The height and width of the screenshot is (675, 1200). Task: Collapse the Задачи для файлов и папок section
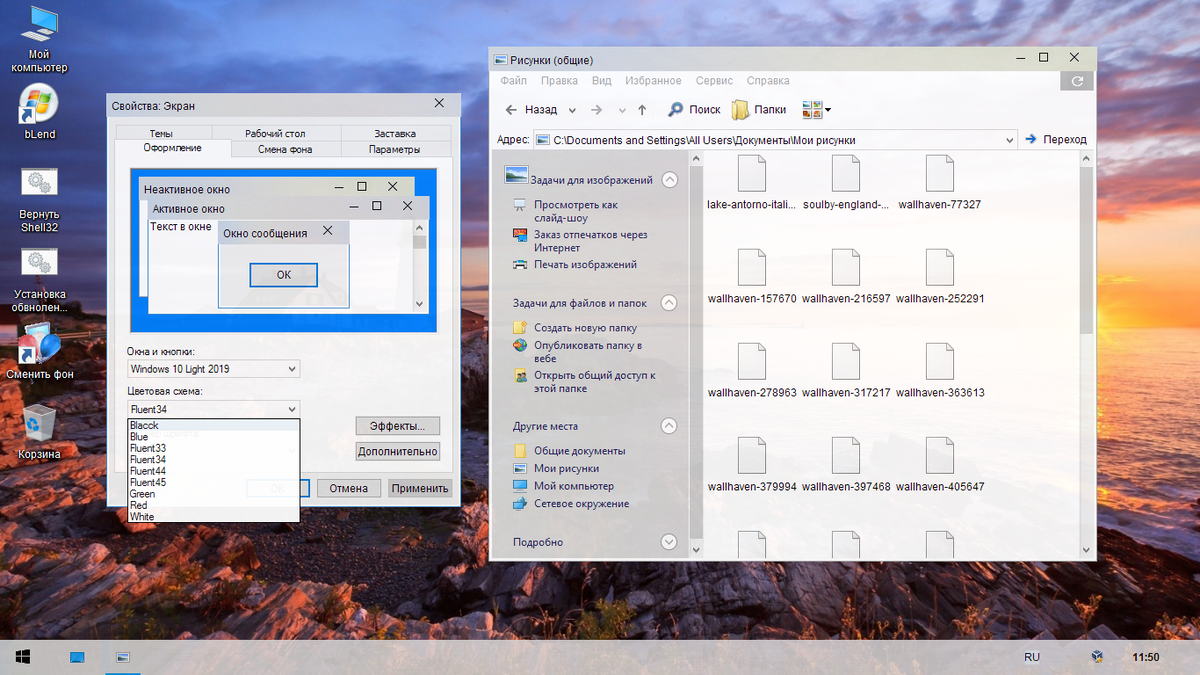668,302
